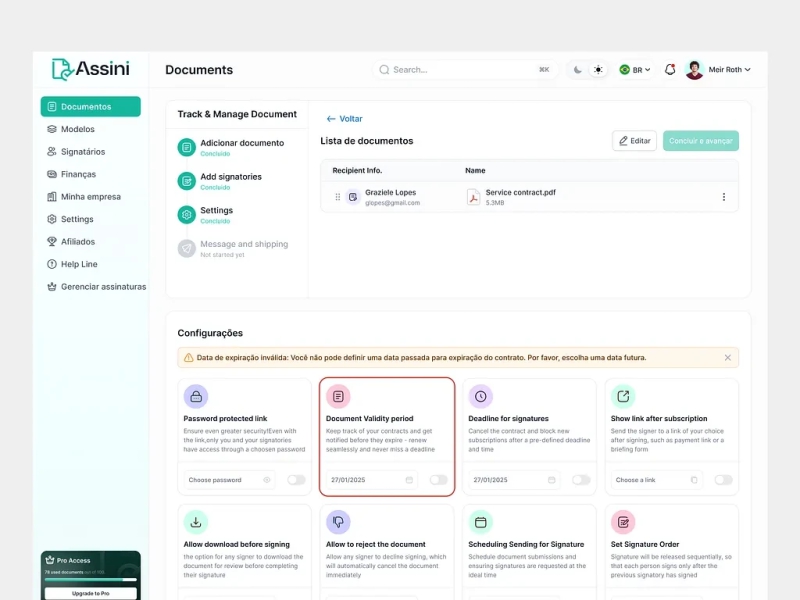Click the copy icon in Choose a link
The image size is (800, 600).
click(x=694, y=480)
